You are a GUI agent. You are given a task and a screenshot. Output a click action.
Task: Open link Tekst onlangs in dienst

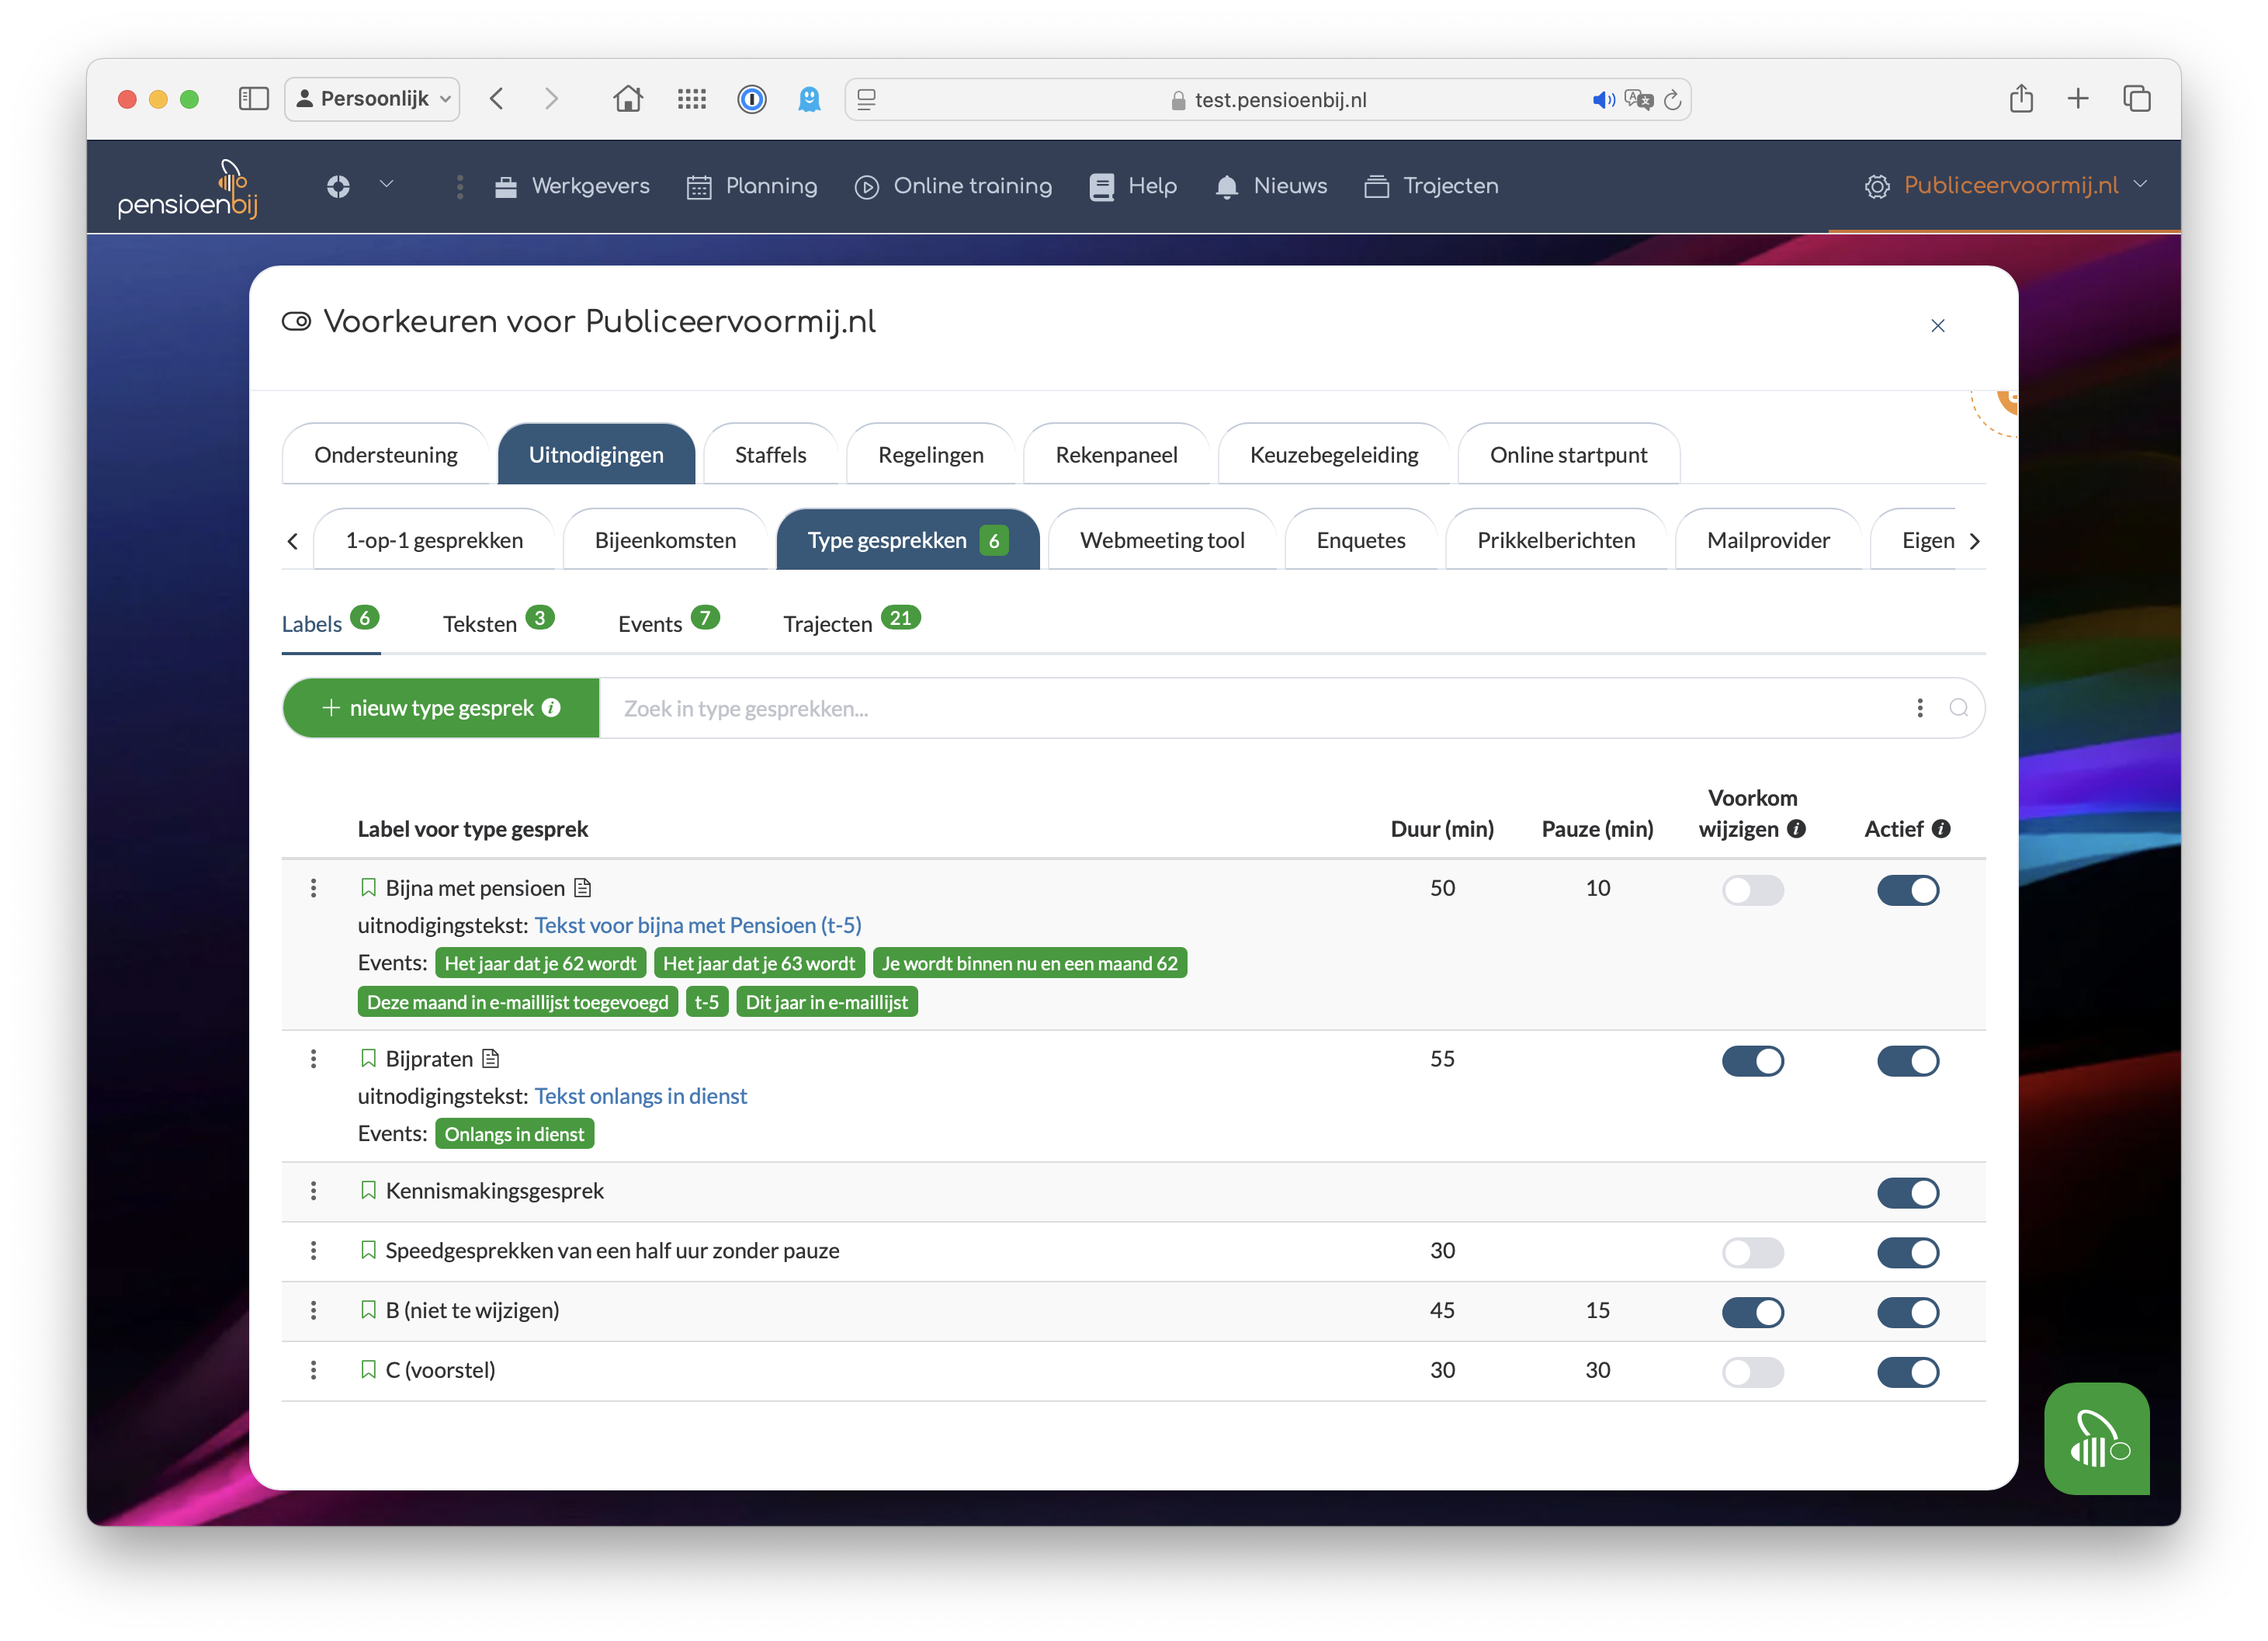641,1097
